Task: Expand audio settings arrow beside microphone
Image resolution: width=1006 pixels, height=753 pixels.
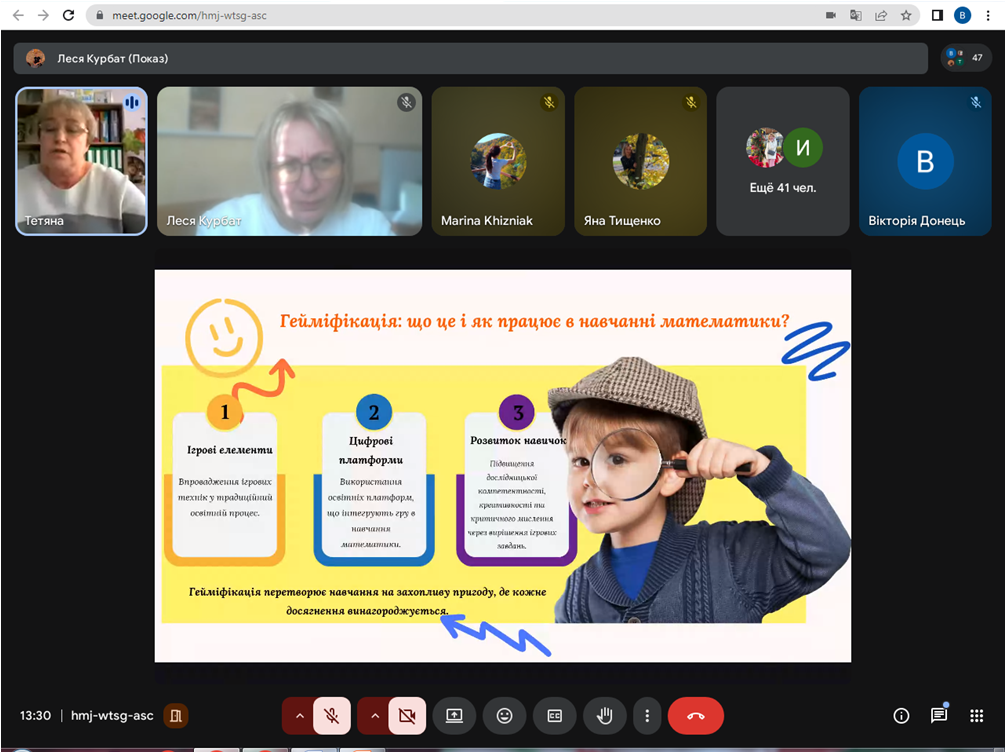Action: tap(298, 716)
